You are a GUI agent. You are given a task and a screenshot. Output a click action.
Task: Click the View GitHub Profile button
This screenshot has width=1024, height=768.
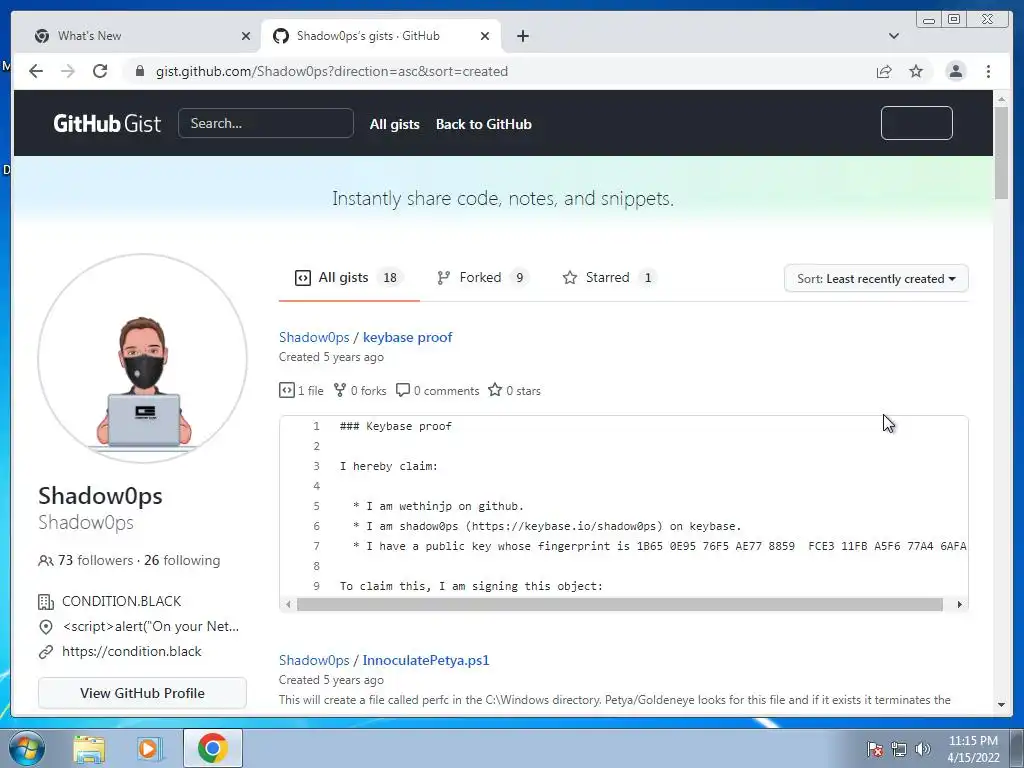(142, 693)
